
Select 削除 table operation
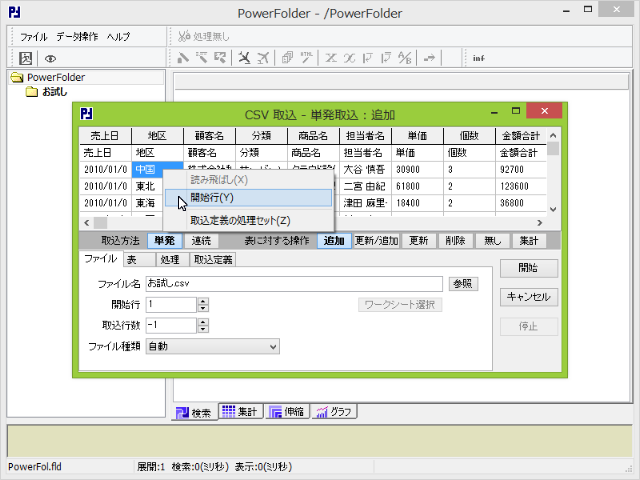(x=456, y=241)
